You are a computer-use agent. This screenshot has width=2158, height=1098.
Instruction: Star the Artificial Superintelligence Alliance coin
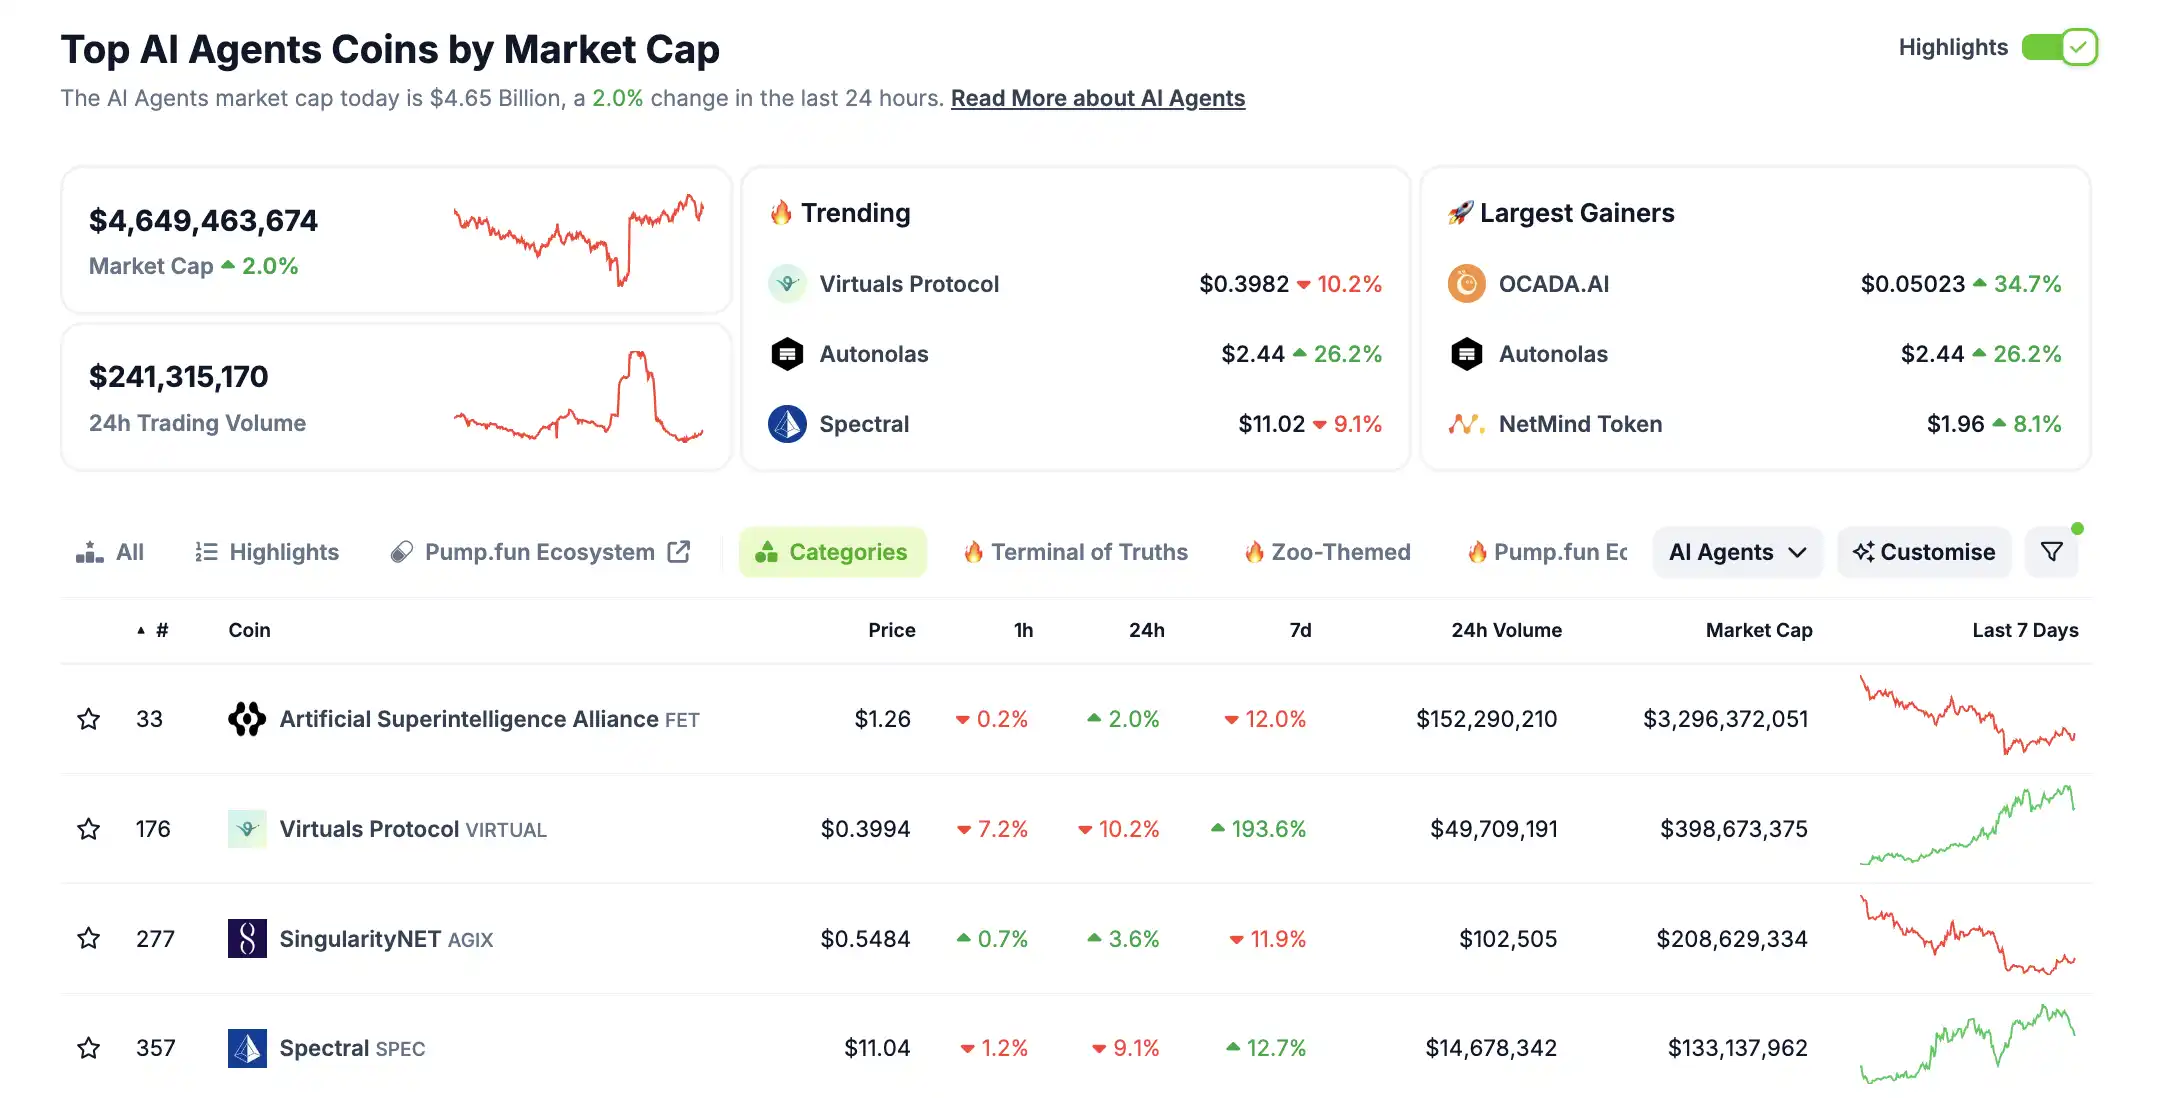(89, 719)
